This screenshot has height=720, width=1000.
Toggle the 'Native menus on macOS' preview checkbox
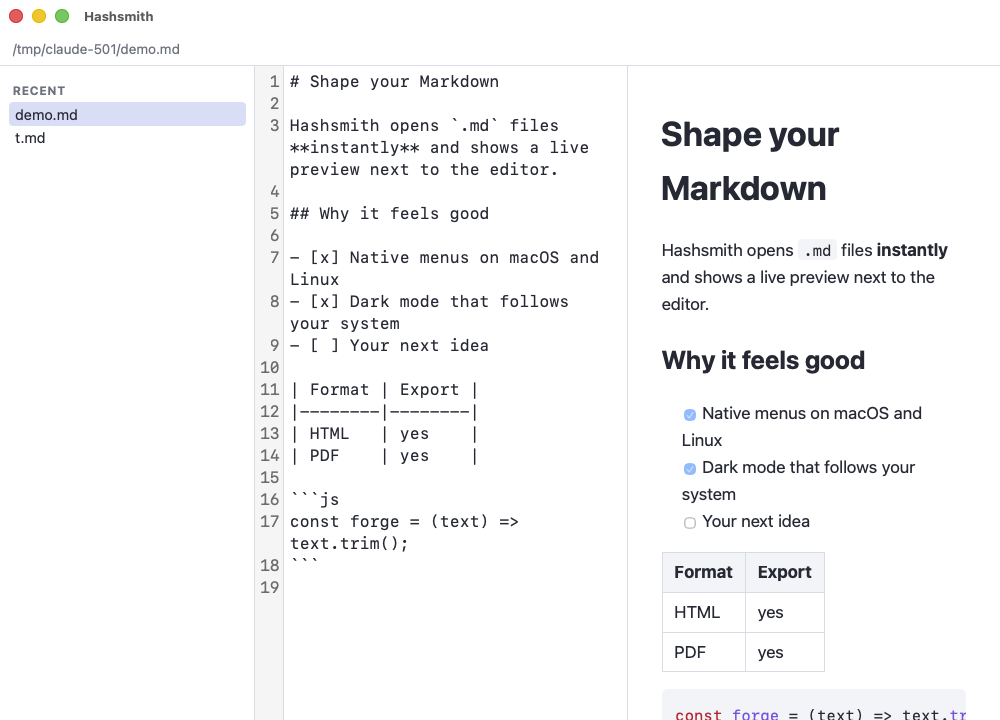689,415
